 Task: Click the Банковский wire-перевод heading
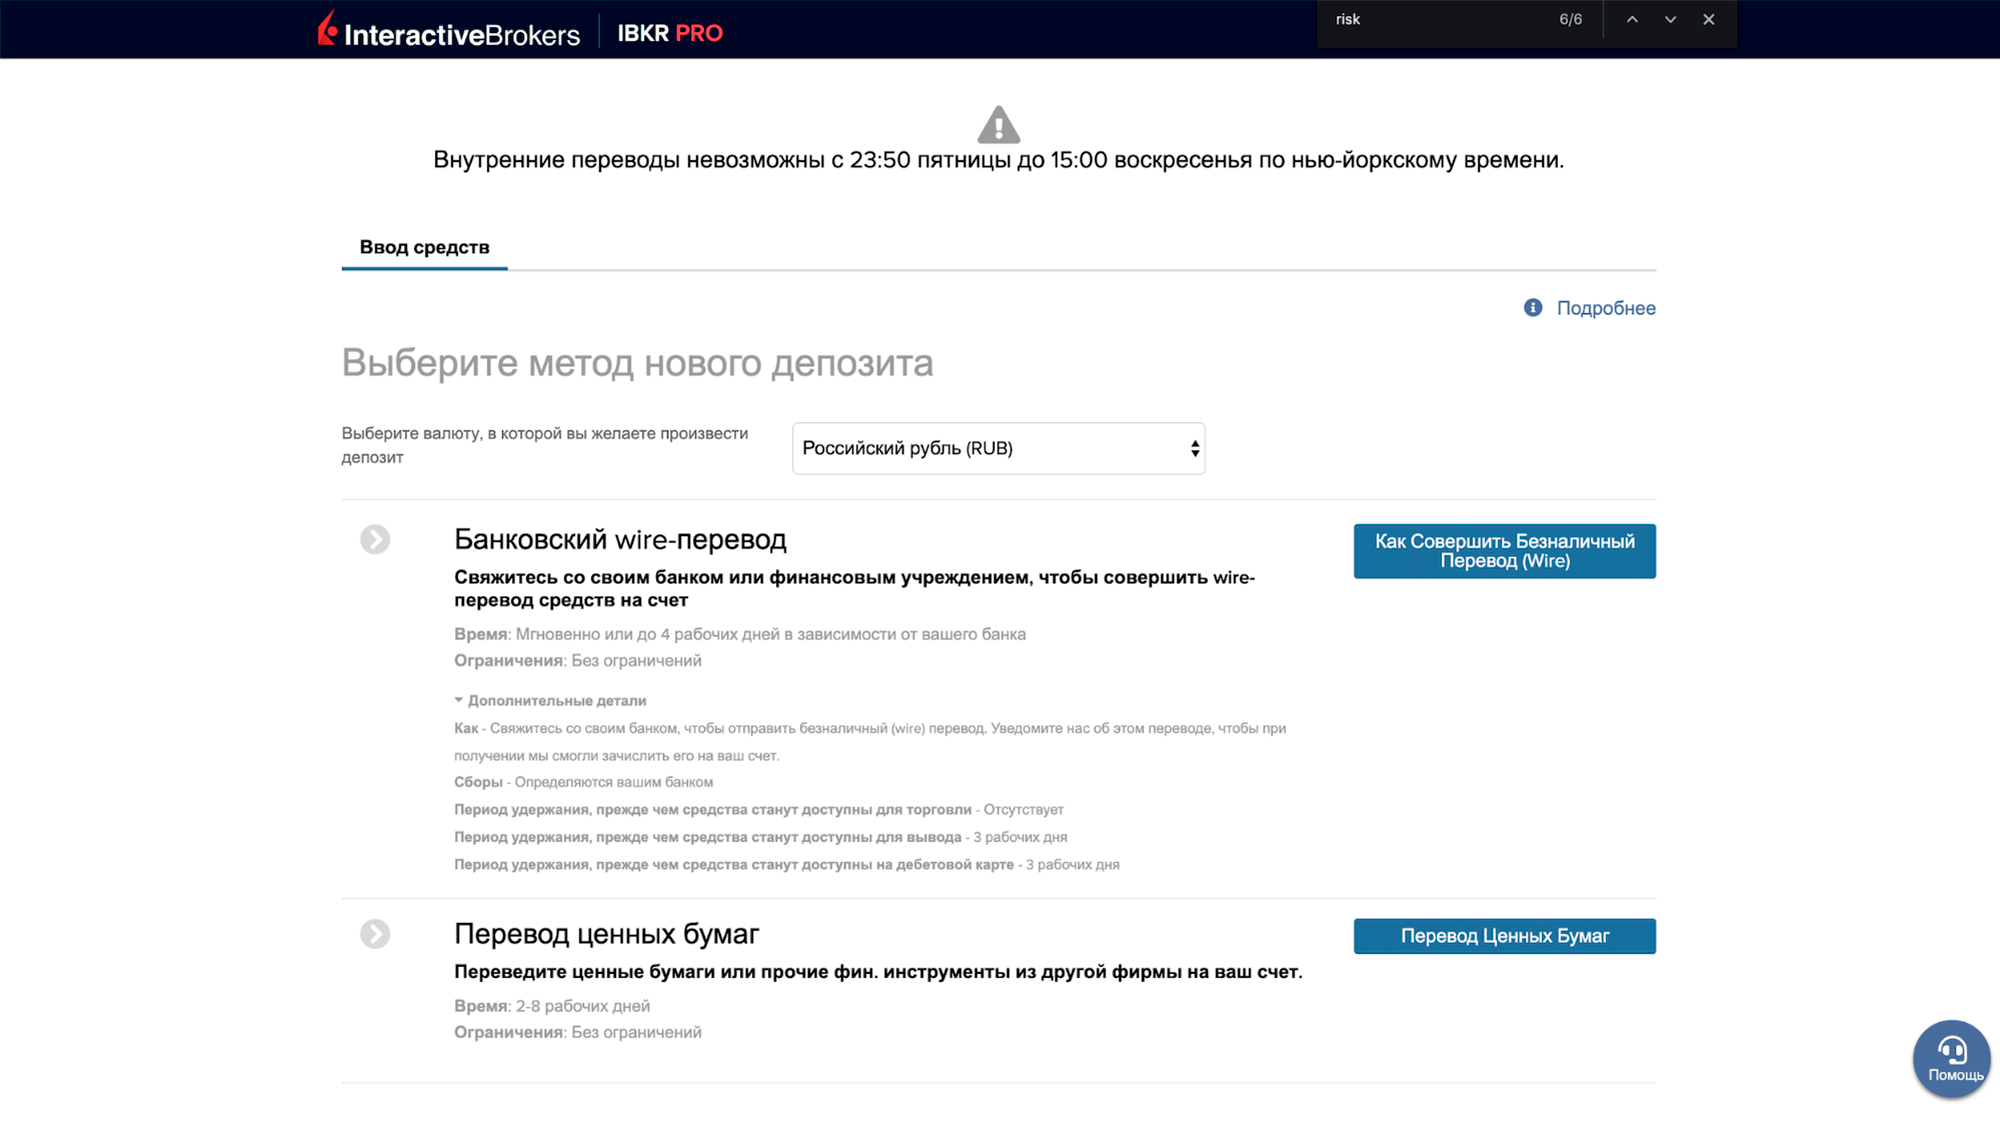click(x=620, y=540)
